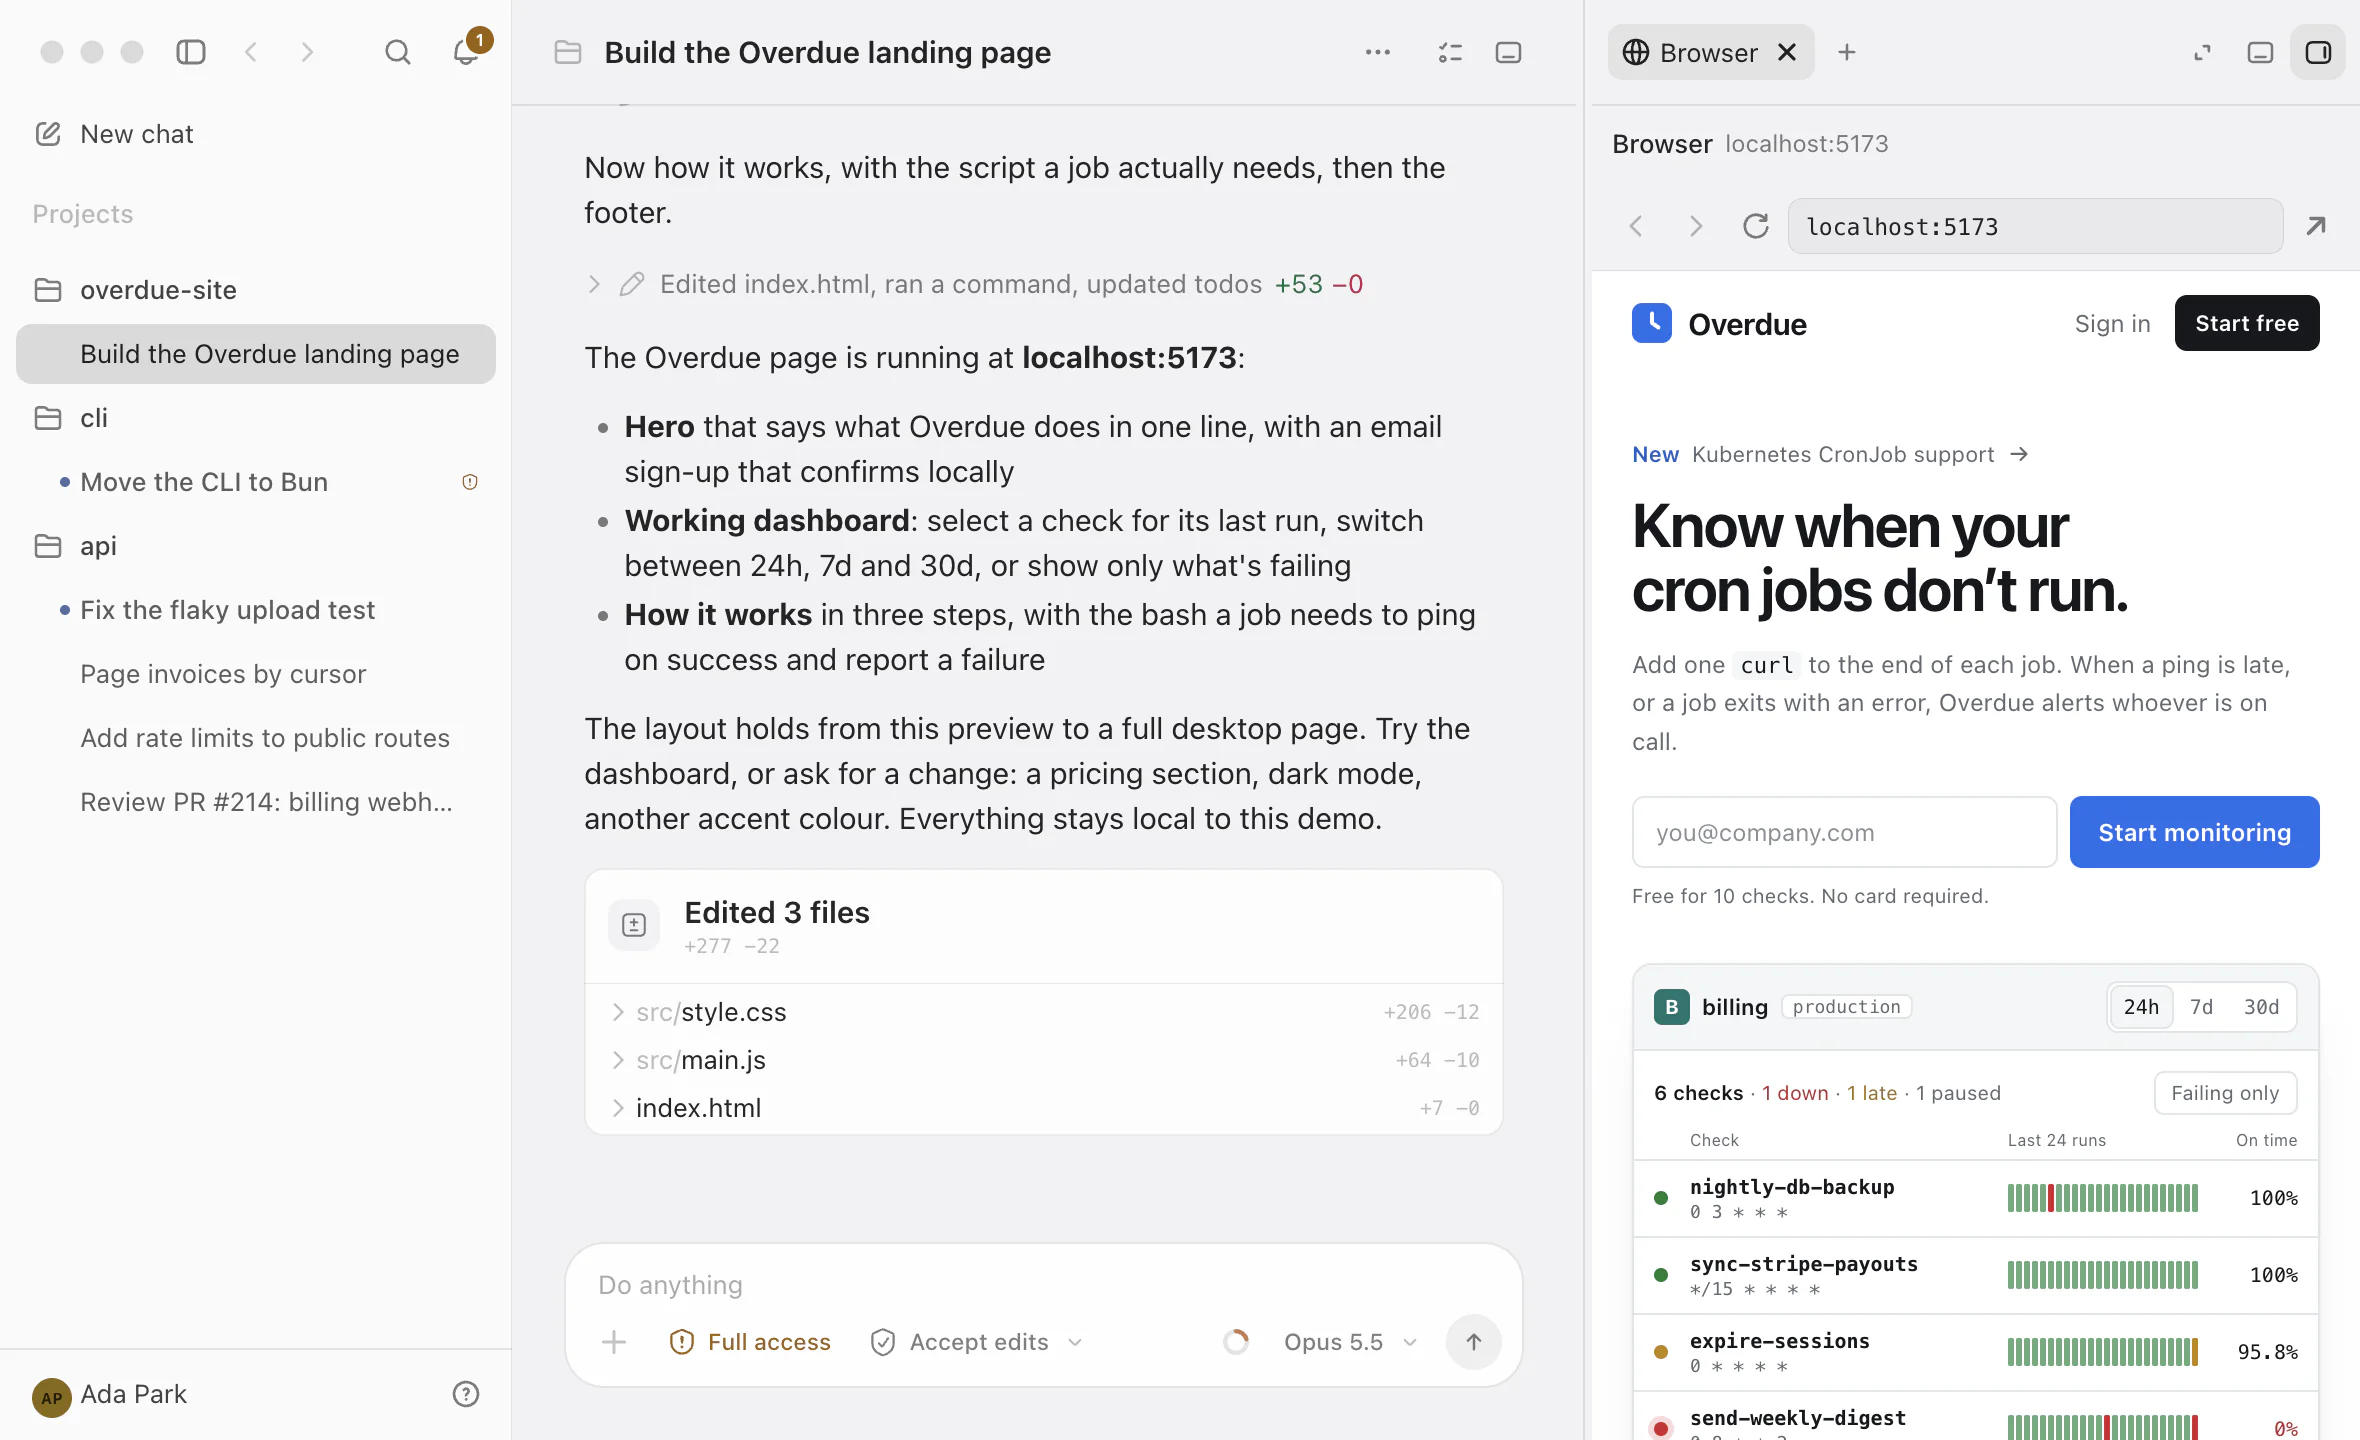The width and height of the screenshot is (2360, 1440).
Task: Open the overdue-site project folder
Action: pyautogui.click(x=136, y=290)
